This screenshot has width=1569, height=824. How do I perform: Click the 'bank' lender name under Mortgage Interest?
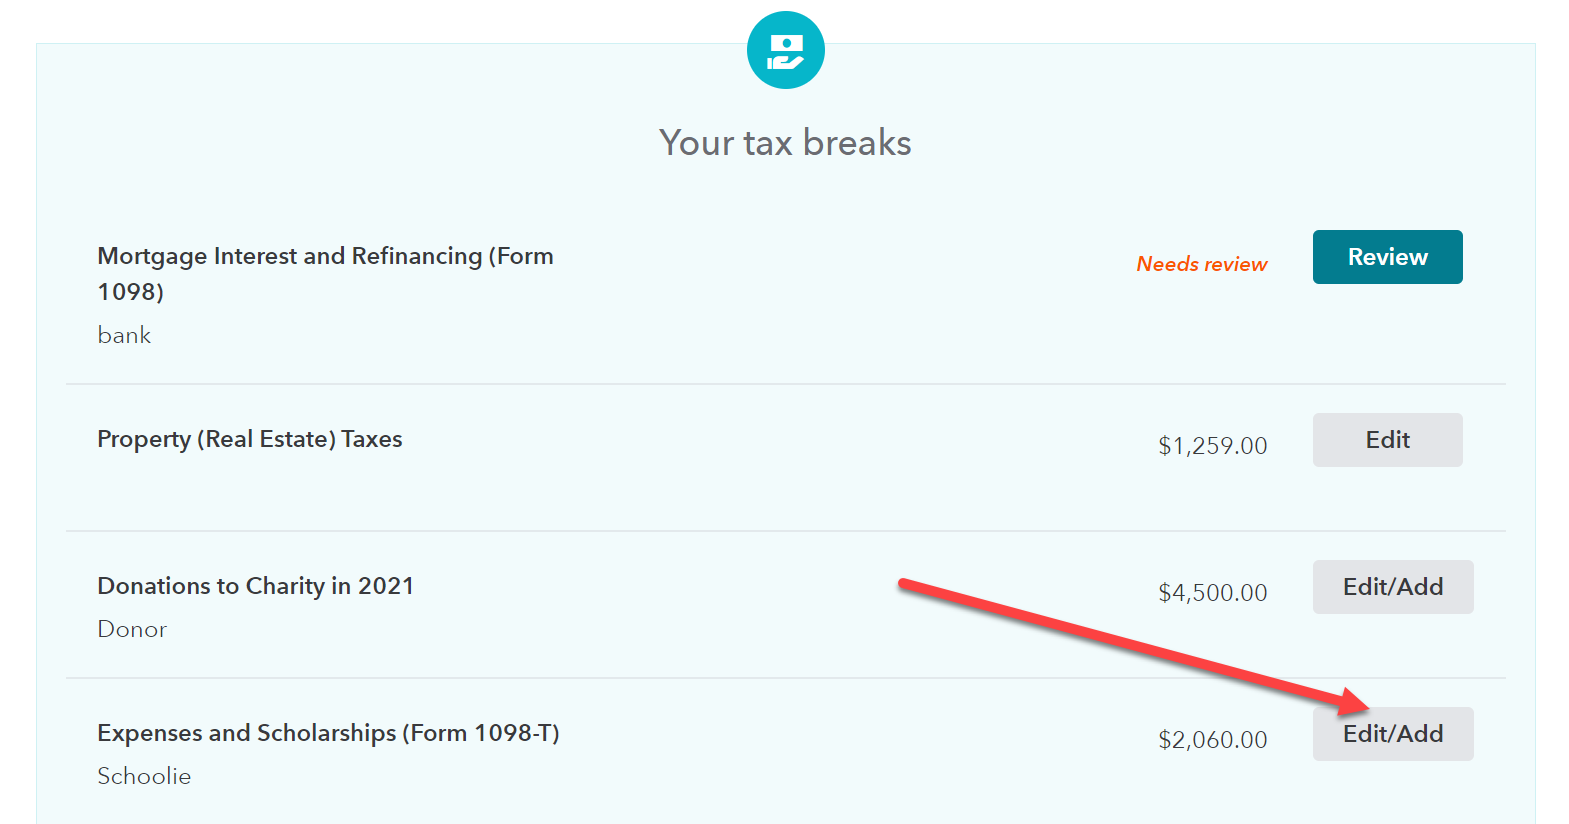(x=124, y=335)
